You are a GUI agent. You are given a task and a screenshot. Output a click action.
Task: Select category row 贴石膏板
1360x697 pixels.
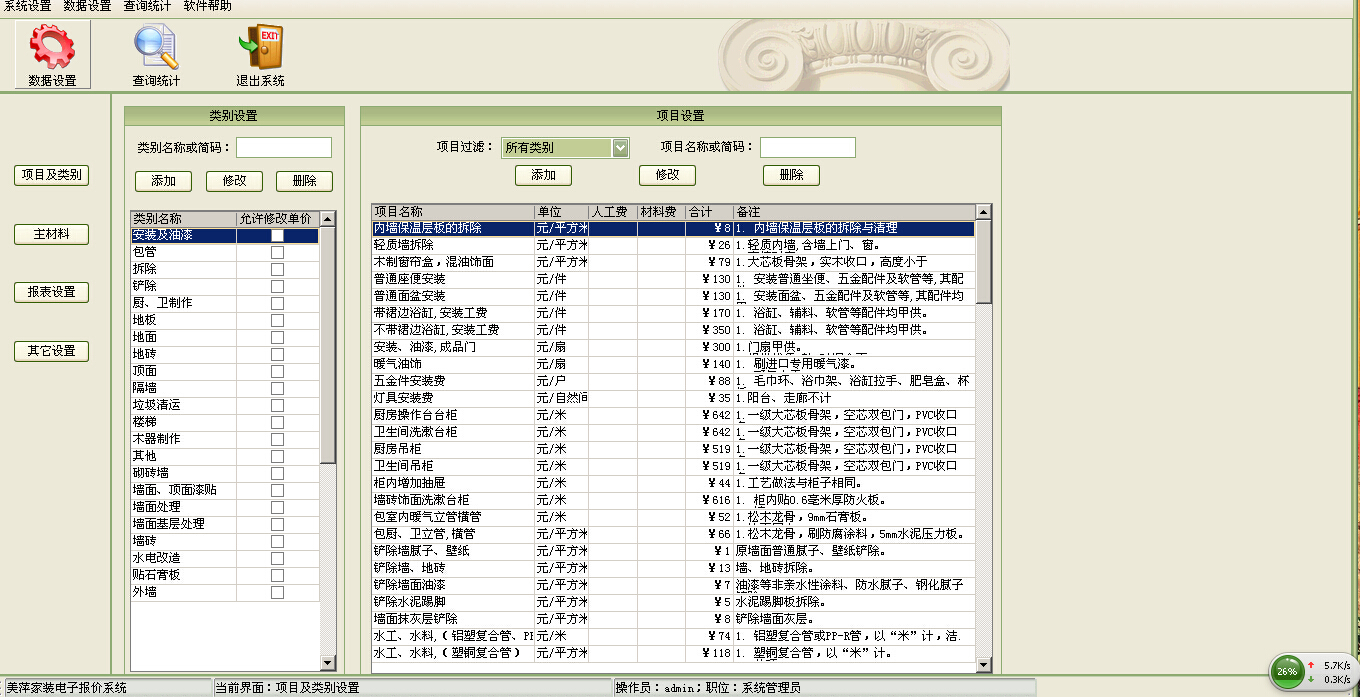pyautogui.click(x=225, y=576)
